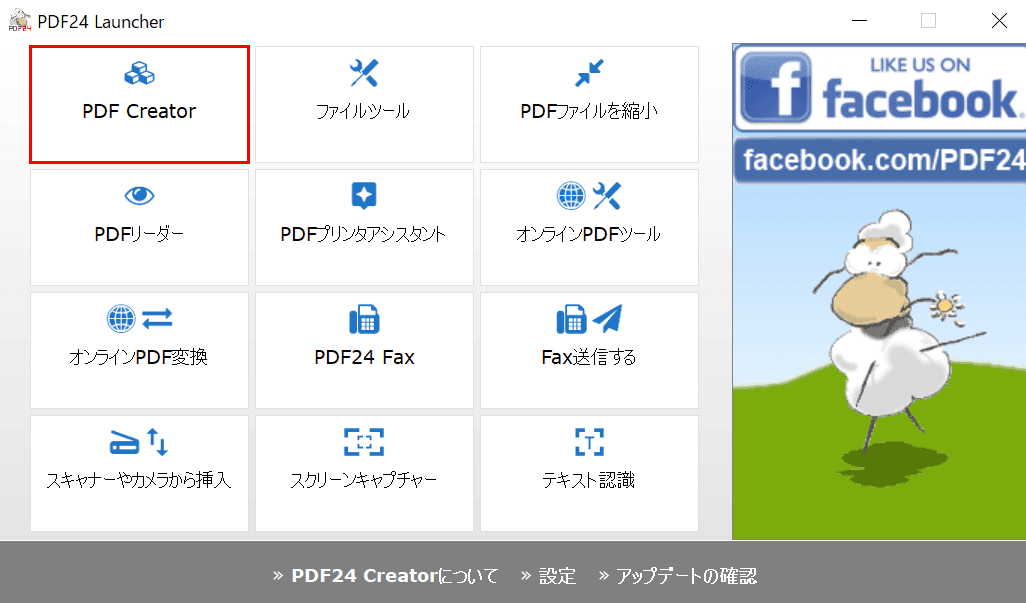Click the up-down arrows icon beside the scanner
Image resolution: width=1026 pixels, height=603 pixels.
(157, 442)
